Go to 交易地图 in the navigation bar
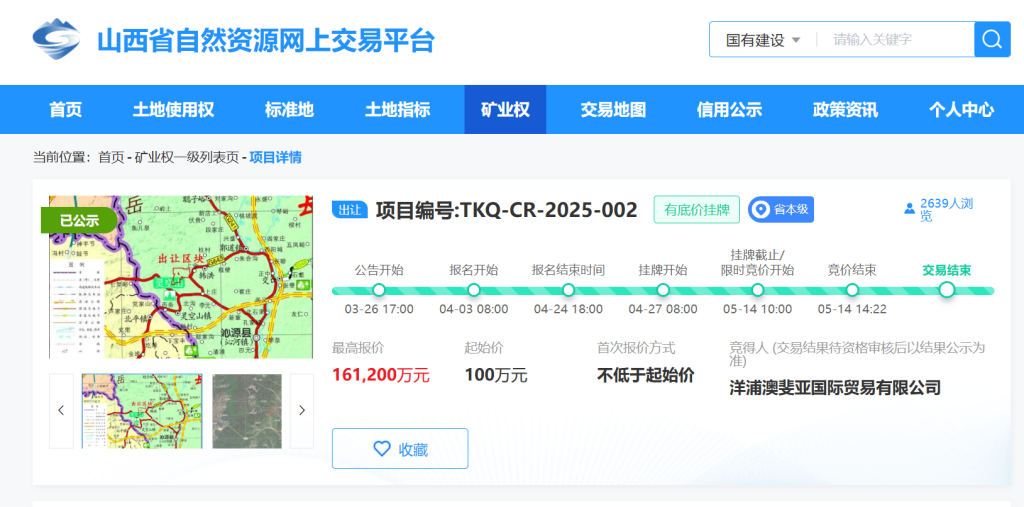The height and width of the screenshot is (507, 1024). [613, 110]
